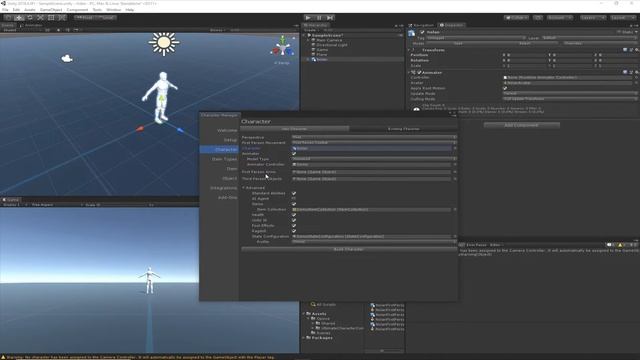Pick object for First Person Arms field
Viewport: 640px width, 360px height.
(455, 172)
